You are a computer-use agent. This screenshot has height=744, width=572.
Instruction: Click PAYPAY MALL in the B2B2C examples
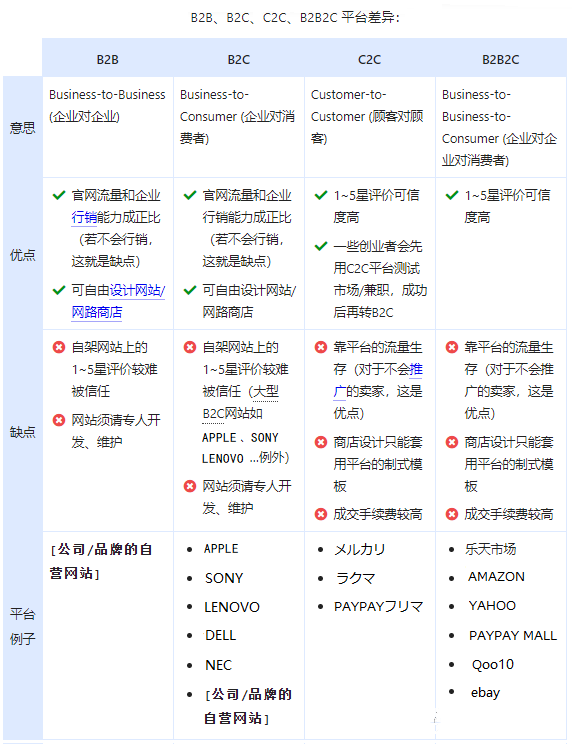[x=513, y=635]
